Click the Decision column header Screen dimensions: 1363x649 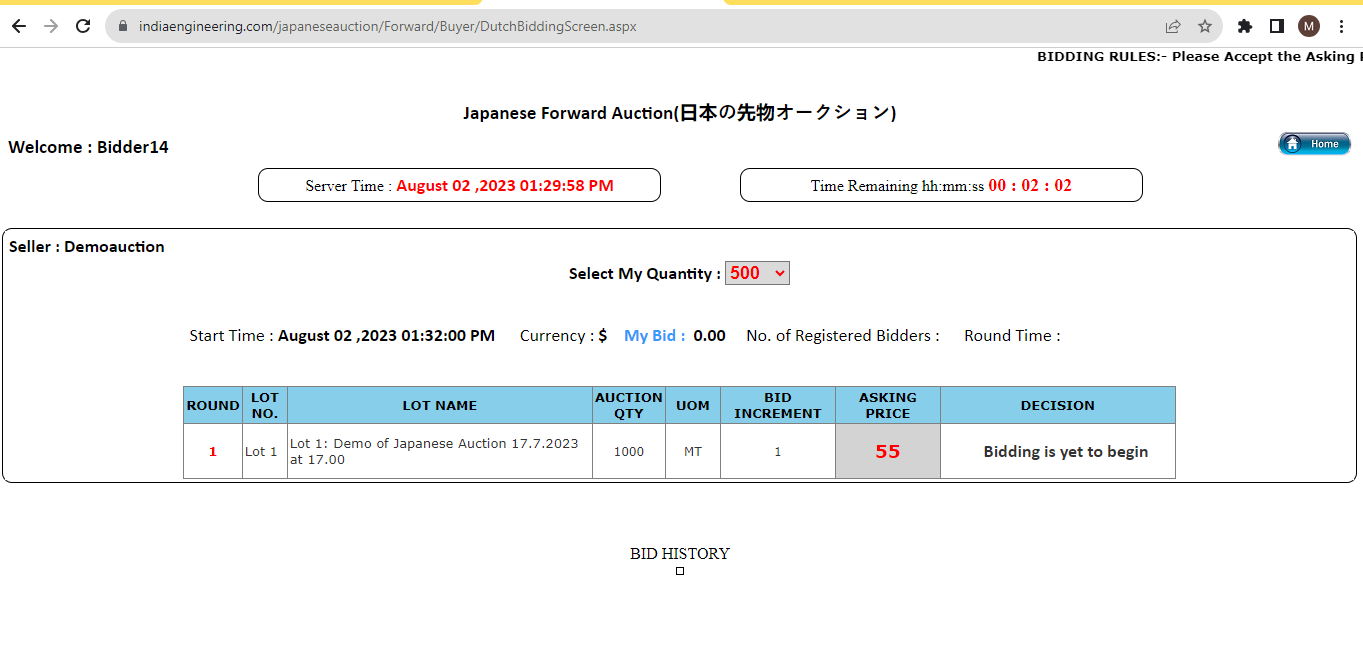click(x=1058, y=405)
